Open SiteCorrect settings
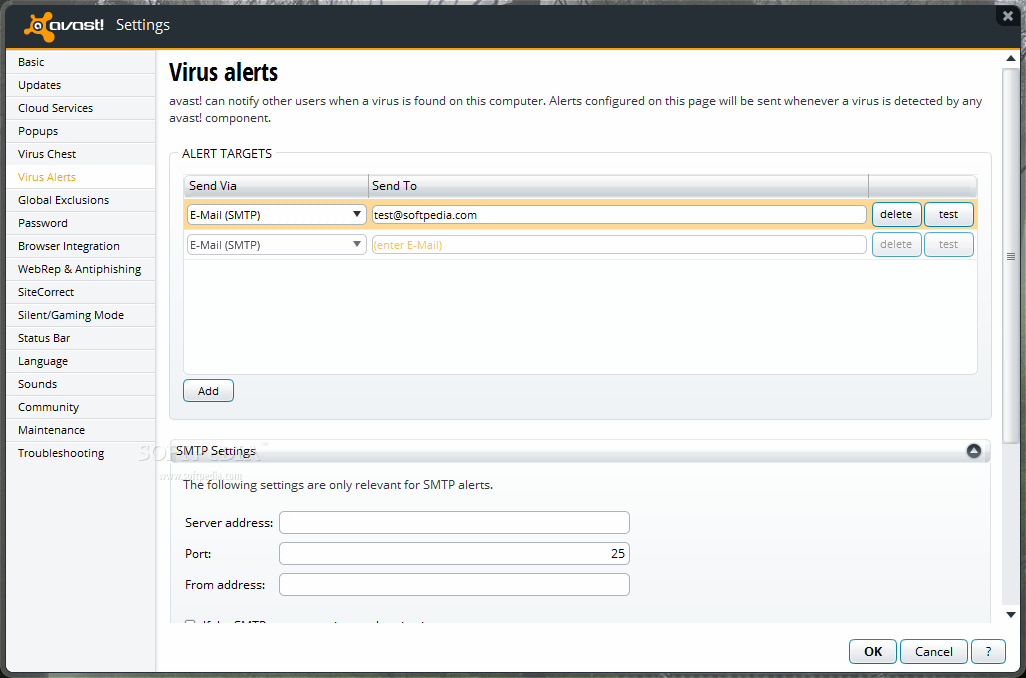Viewport: 1026px width, 678px height. 80,292
